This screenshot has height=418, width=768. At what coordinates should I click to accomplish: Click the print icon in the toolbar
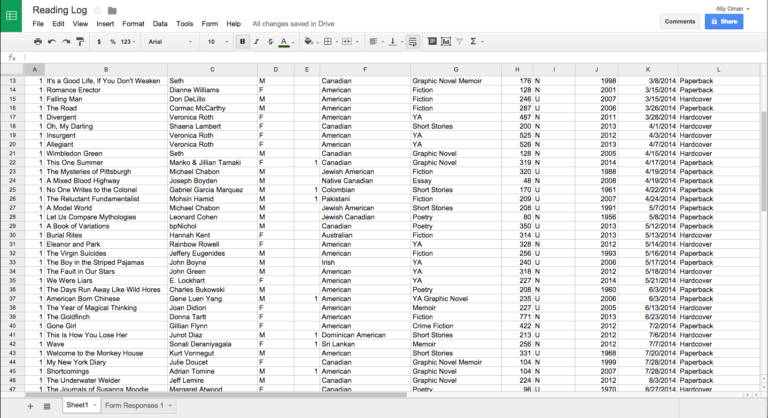pyautogui.click(x=38, y=42)
